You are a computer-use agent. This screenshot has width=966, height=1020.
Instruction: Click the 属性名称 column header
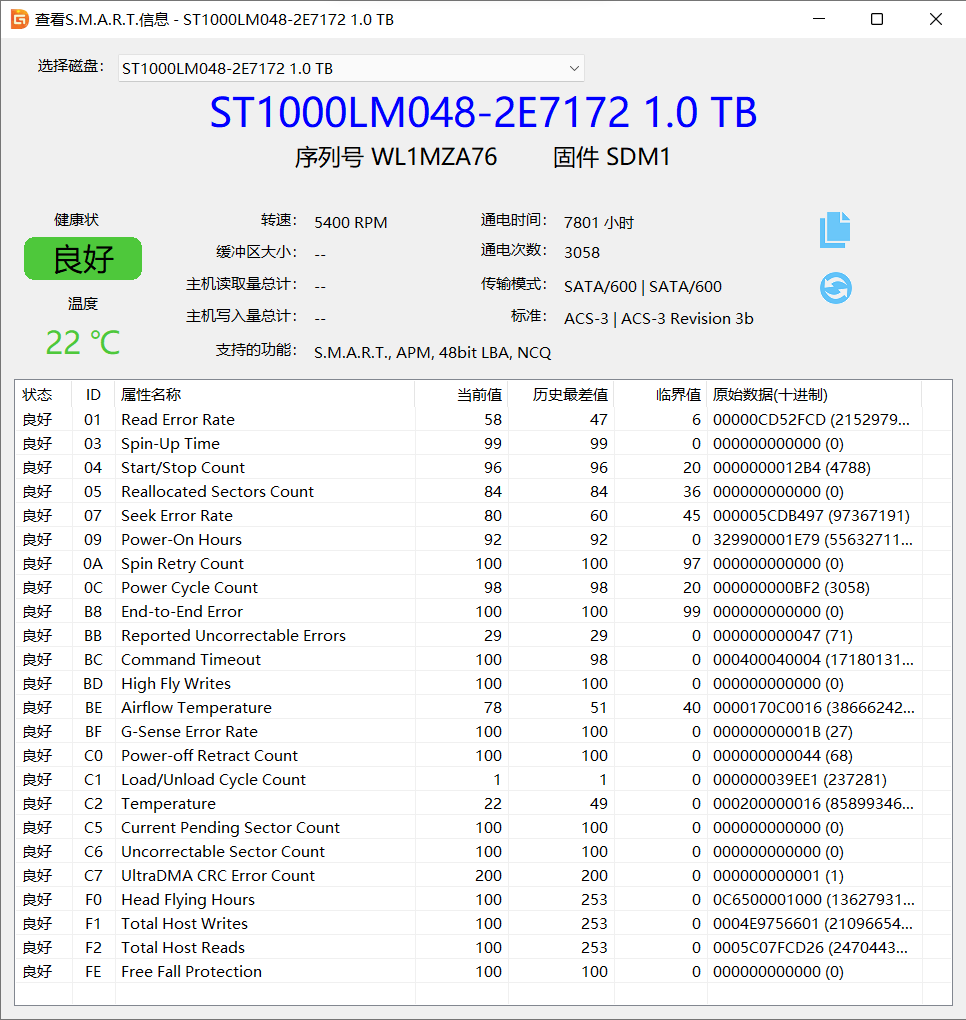coord(151,395)
